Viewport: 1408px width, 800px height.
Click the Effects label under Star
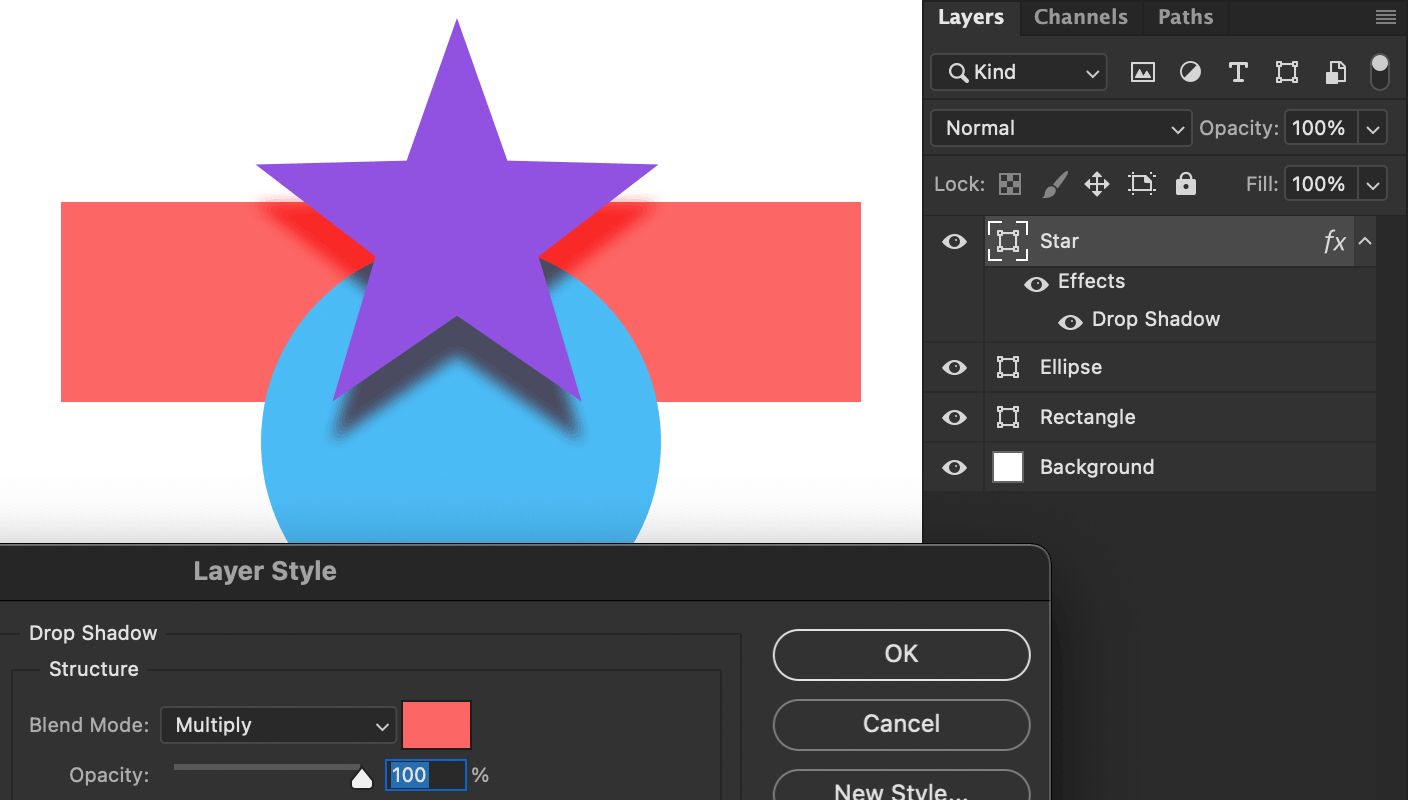click(1091, 281)
